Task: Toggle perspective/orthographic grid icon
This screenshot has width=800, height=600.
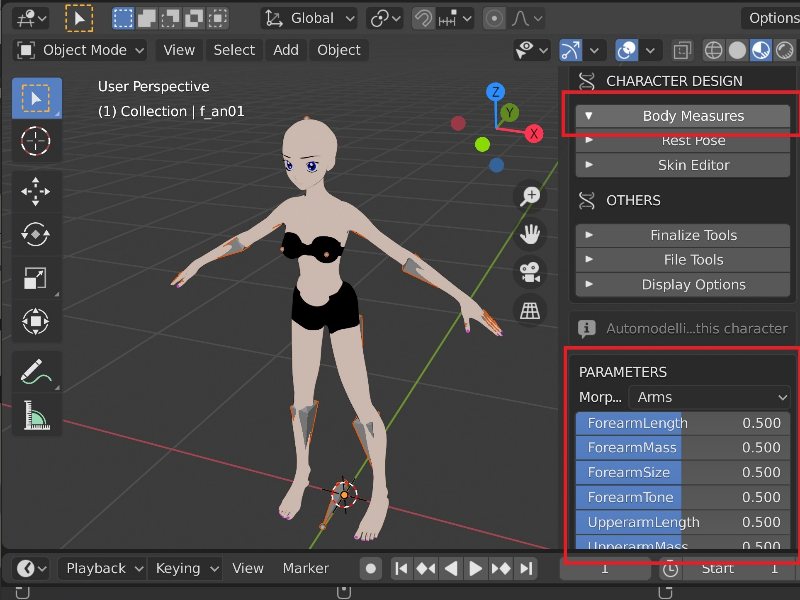Action: (530, 310)
